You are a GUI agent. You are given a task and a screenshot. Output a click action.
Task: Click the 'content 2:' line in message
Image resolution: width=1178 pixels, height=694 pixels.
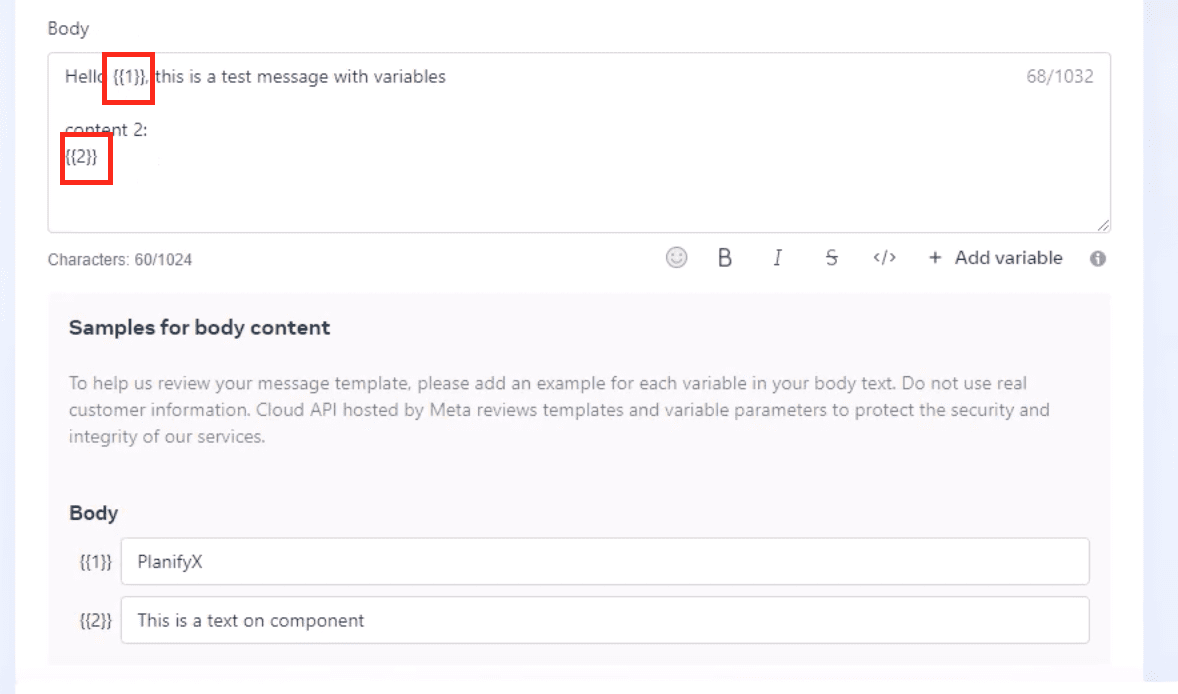coord(106,130)
